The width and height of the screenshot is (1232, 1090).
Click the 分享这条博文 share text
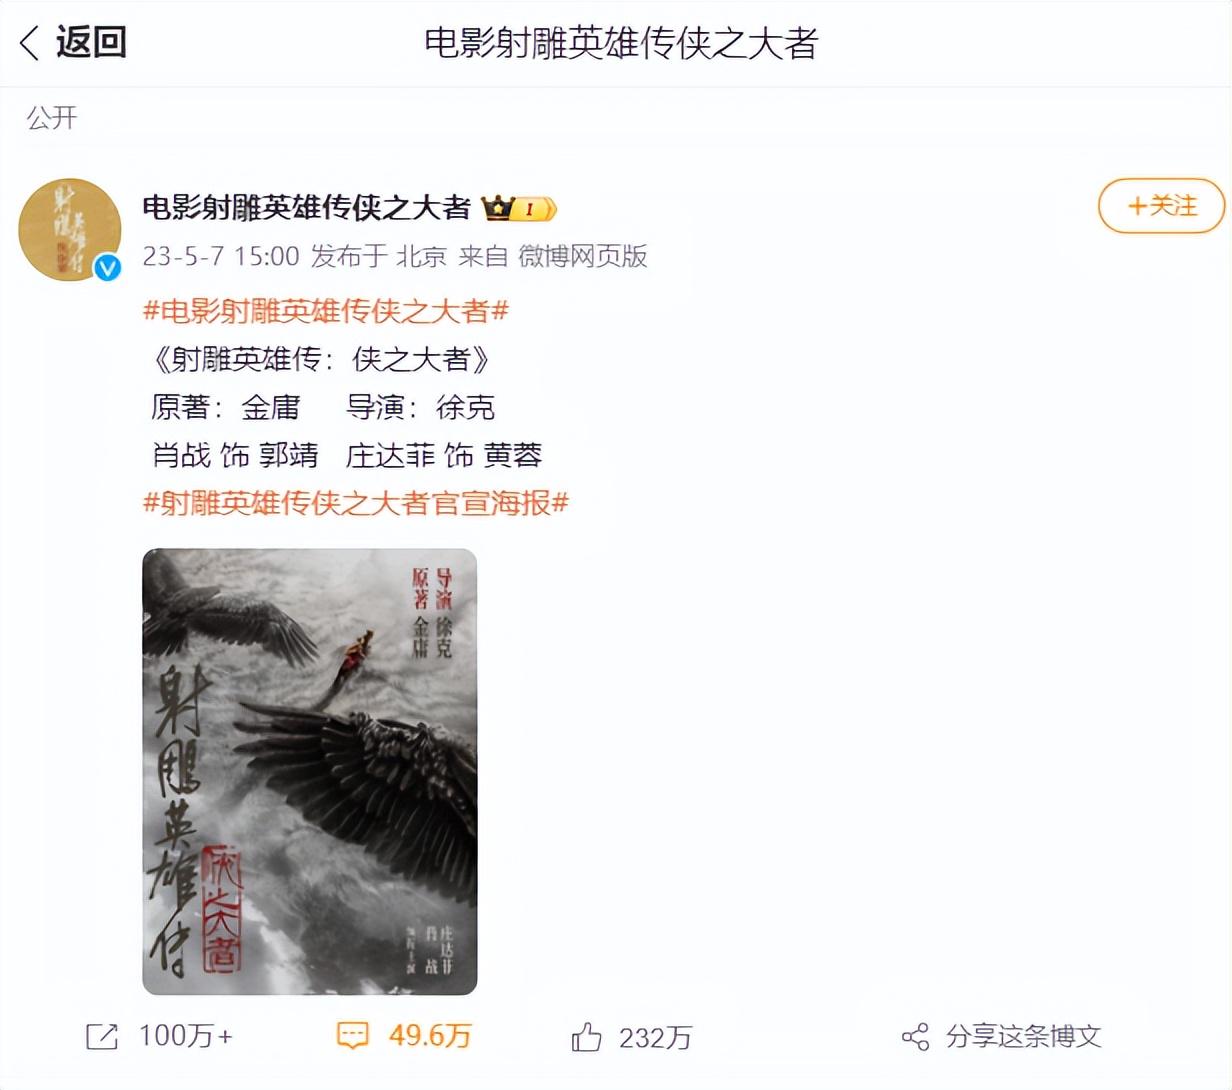tap(1024, 1037)
